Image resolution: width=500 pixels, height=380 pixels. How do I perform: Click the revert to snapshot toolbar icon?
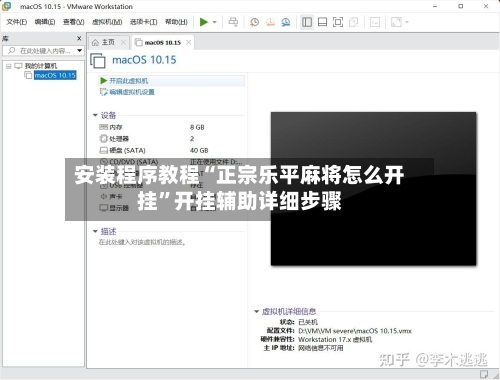(x=270, y=22)
